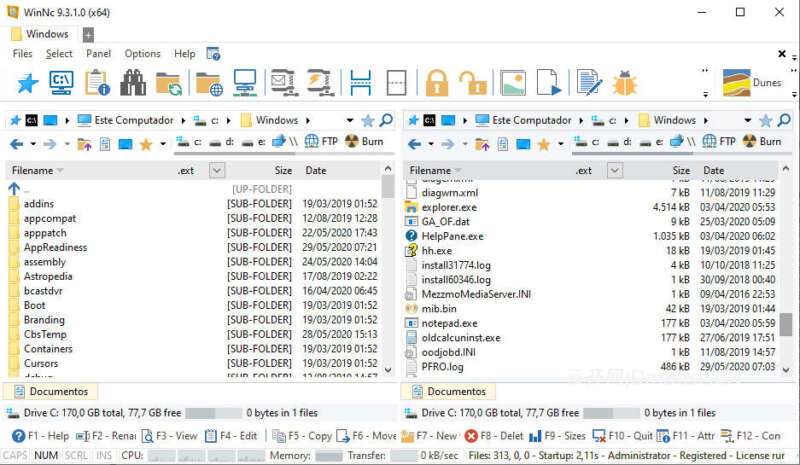Open the folder with globe FTP icon
Image resolution: width=800 pixels, height=465 pixels.
[x=209, y=83]
